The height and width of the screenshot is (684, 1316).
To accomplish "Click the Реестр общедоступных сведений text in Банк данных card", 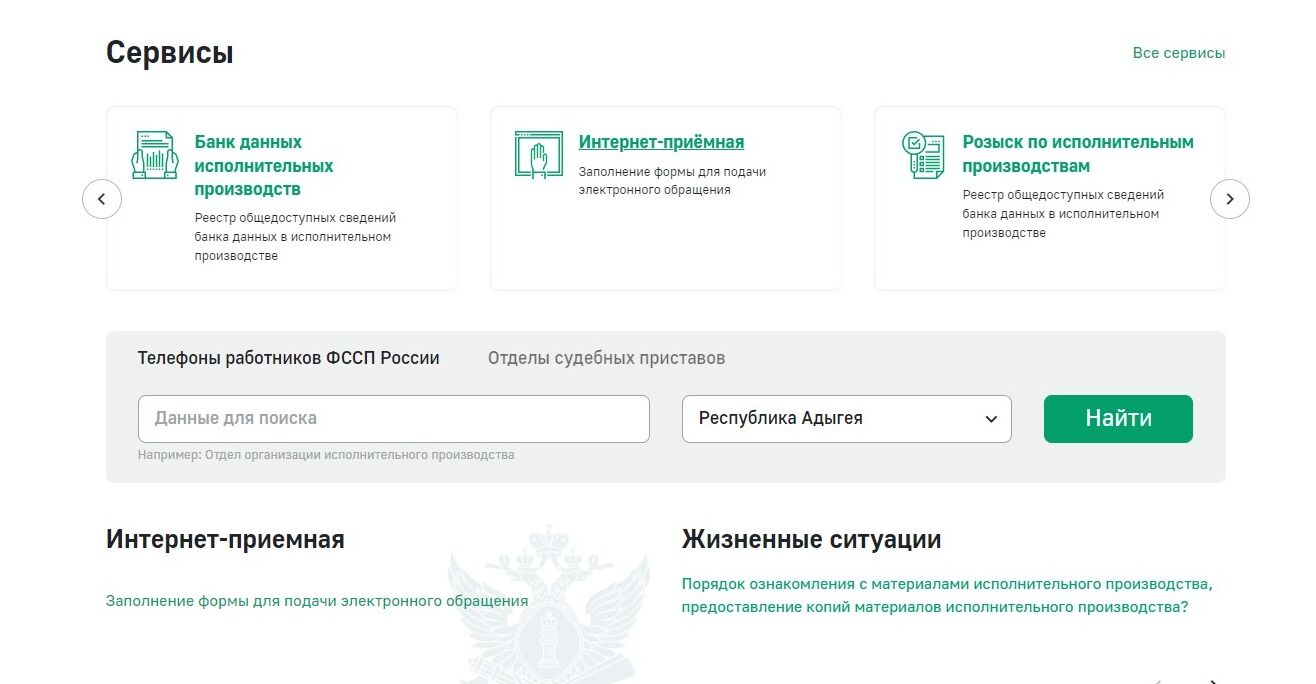I will pyautogui.click(x=295, y=237).
